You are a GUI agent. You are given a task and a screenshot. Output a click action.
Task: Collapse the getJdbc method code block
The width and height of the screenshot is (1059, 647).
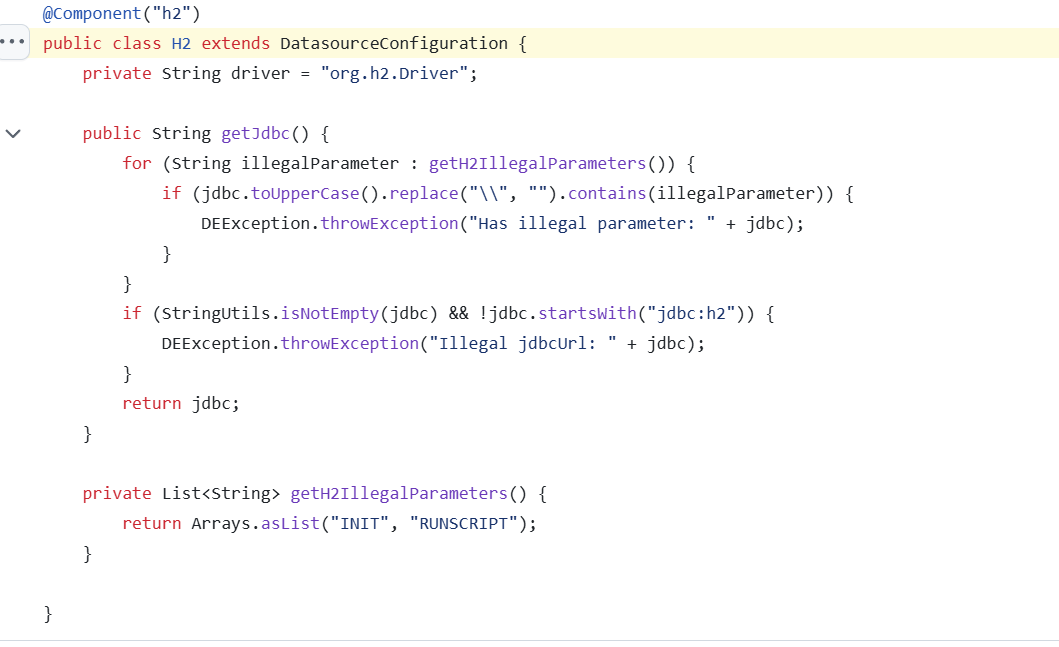click(x=13, y=133)
